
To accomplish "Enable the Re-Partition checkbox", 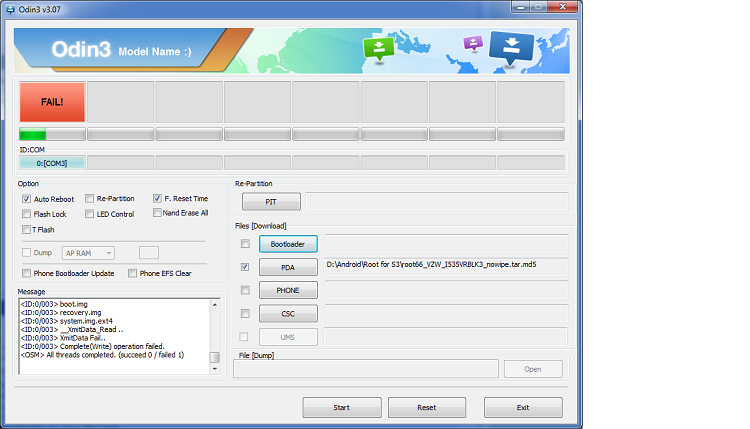I will [90, 199].
